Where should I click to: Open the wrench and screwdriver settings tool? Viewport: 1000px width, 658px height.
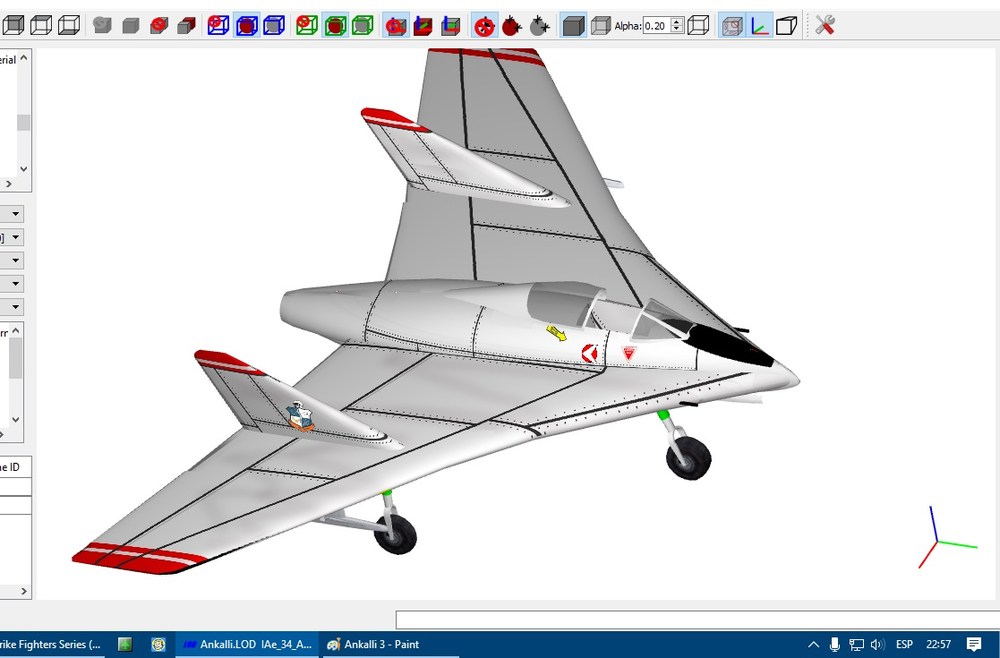click(x=825, y=26)
